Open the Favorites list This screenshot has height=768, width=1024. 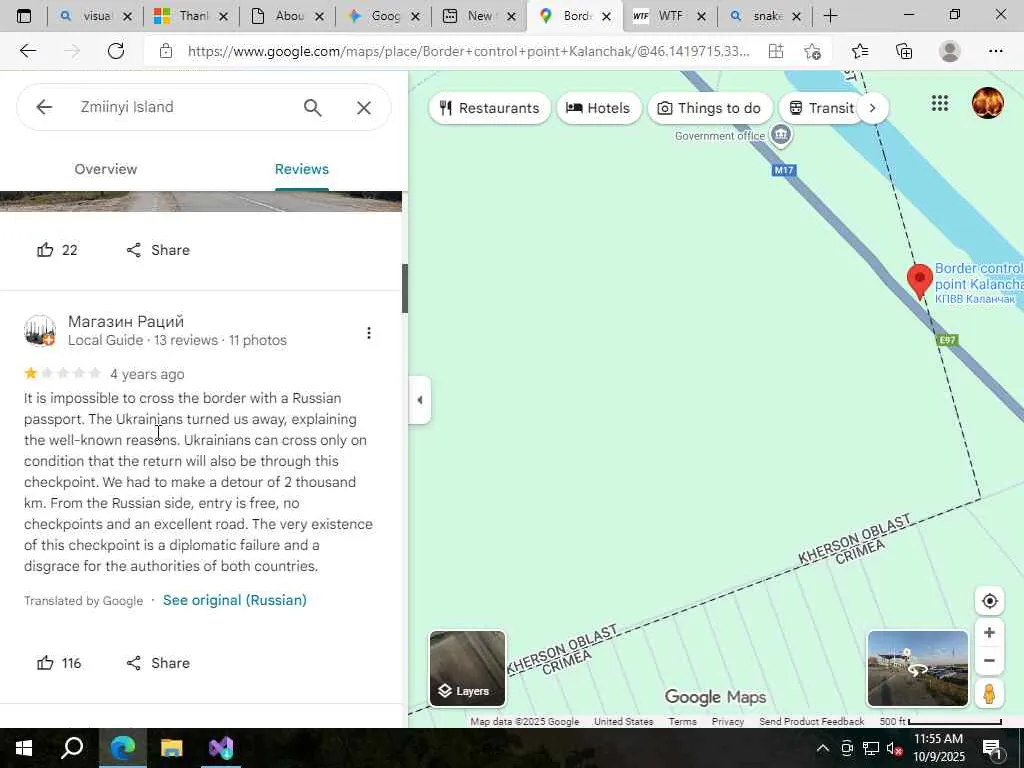coord(860,51)
